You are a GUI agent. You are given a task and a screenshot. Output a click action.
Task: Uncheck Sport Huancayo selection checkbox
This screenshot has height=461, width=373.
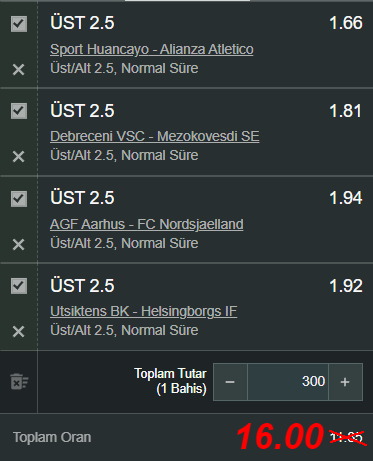[19, 24]
